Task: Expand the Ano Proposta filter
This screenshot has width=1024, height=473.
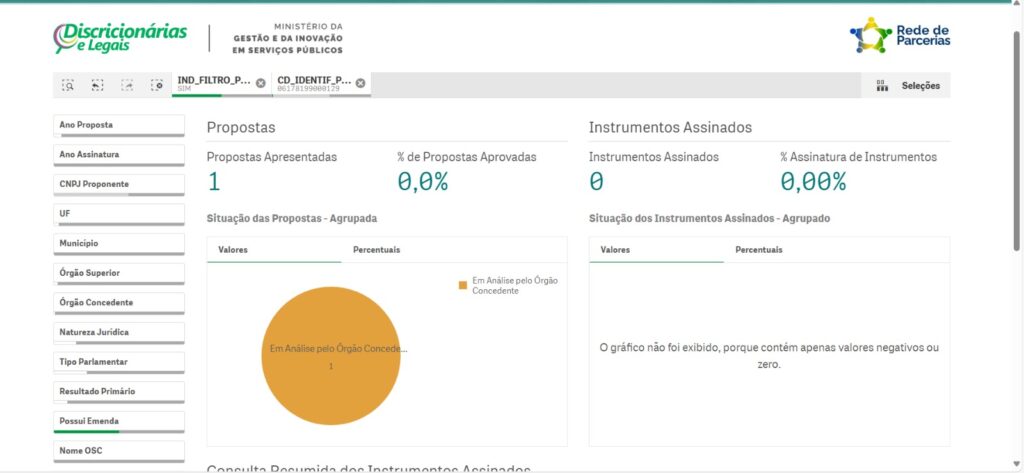Action: tap(119, 126)
